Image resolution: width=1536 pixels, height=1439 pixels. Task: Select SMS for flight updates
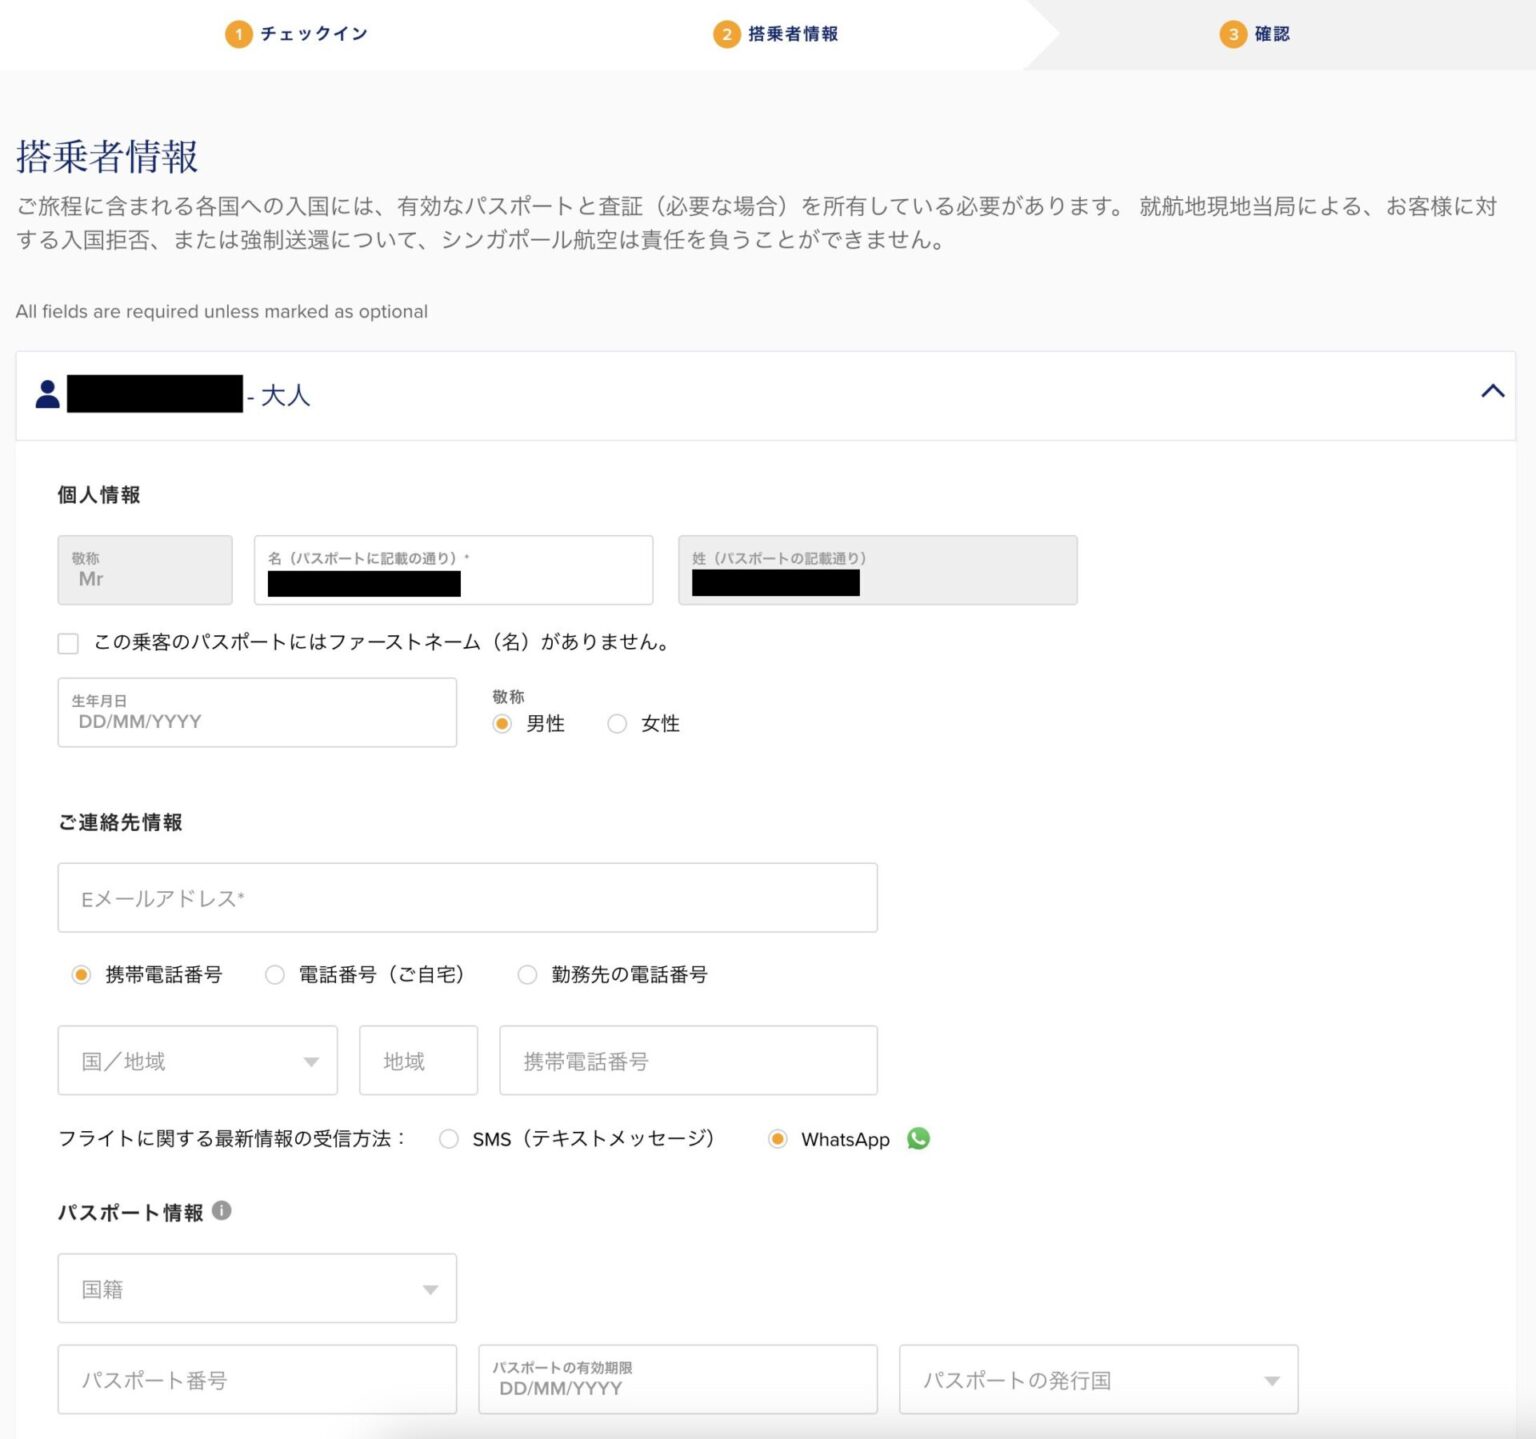[x=449, y=1139]
